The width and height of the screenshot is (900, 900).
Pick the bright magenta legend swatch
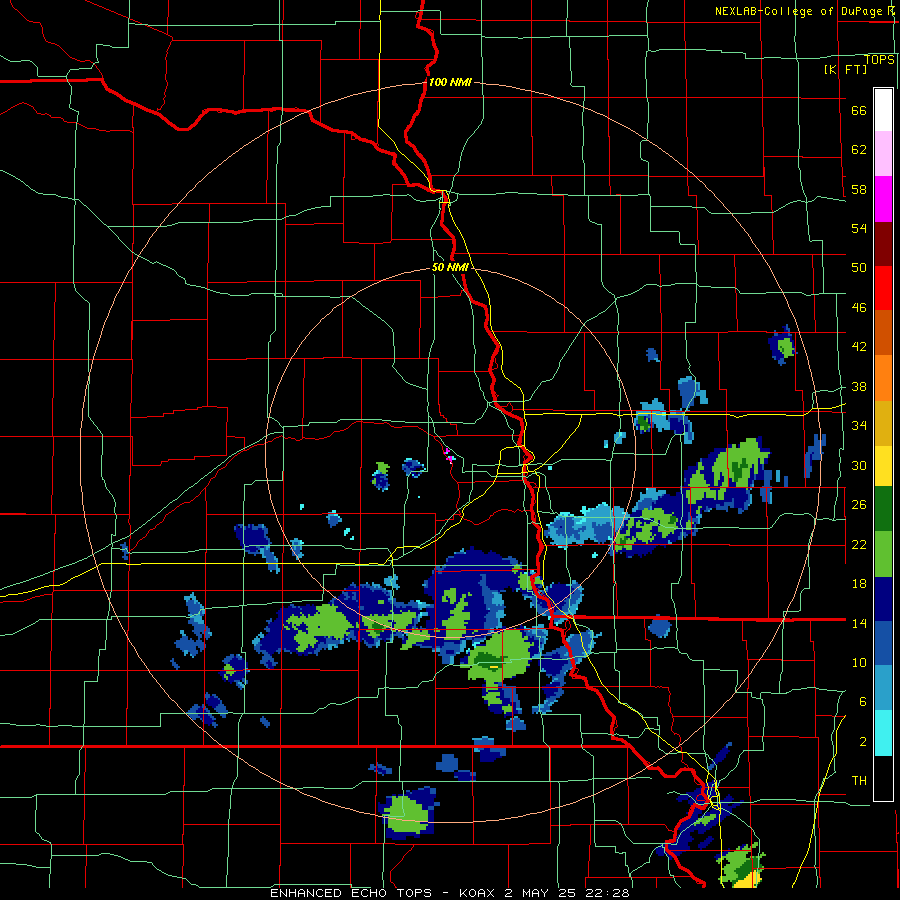883,199
